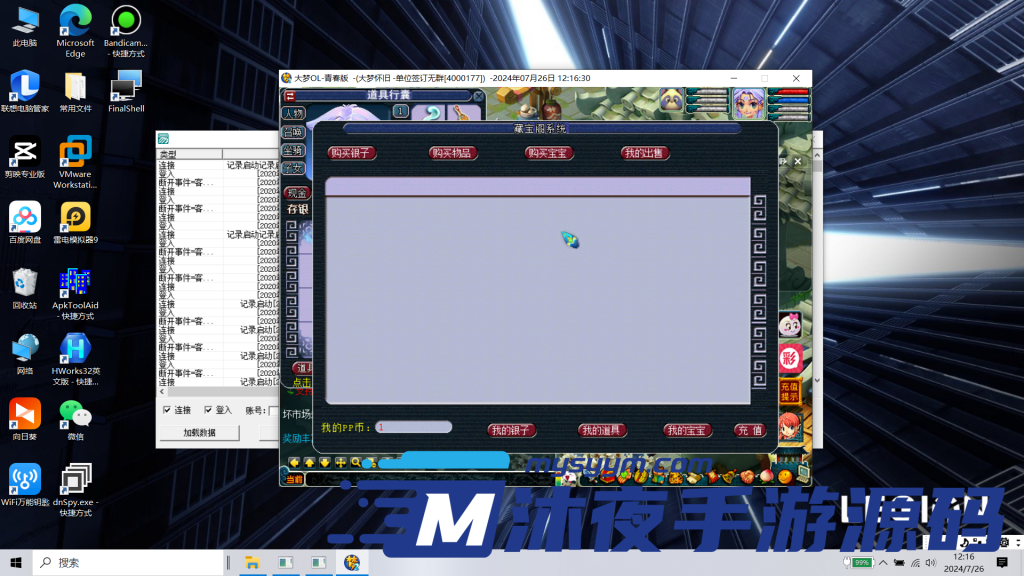This screenshot has width=1024, height=576.
Task: Click the magnifier icon in chat bar
Action: pos(356,462)
